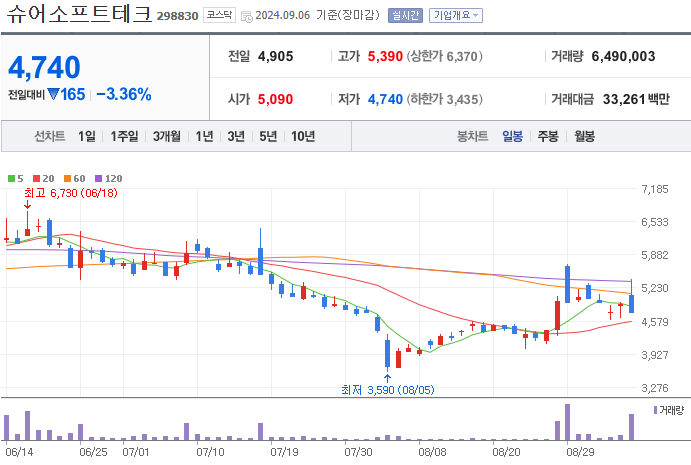Click the 07/19 date label on axis
Screen dimensions: 691x465
tap(284, 452)
